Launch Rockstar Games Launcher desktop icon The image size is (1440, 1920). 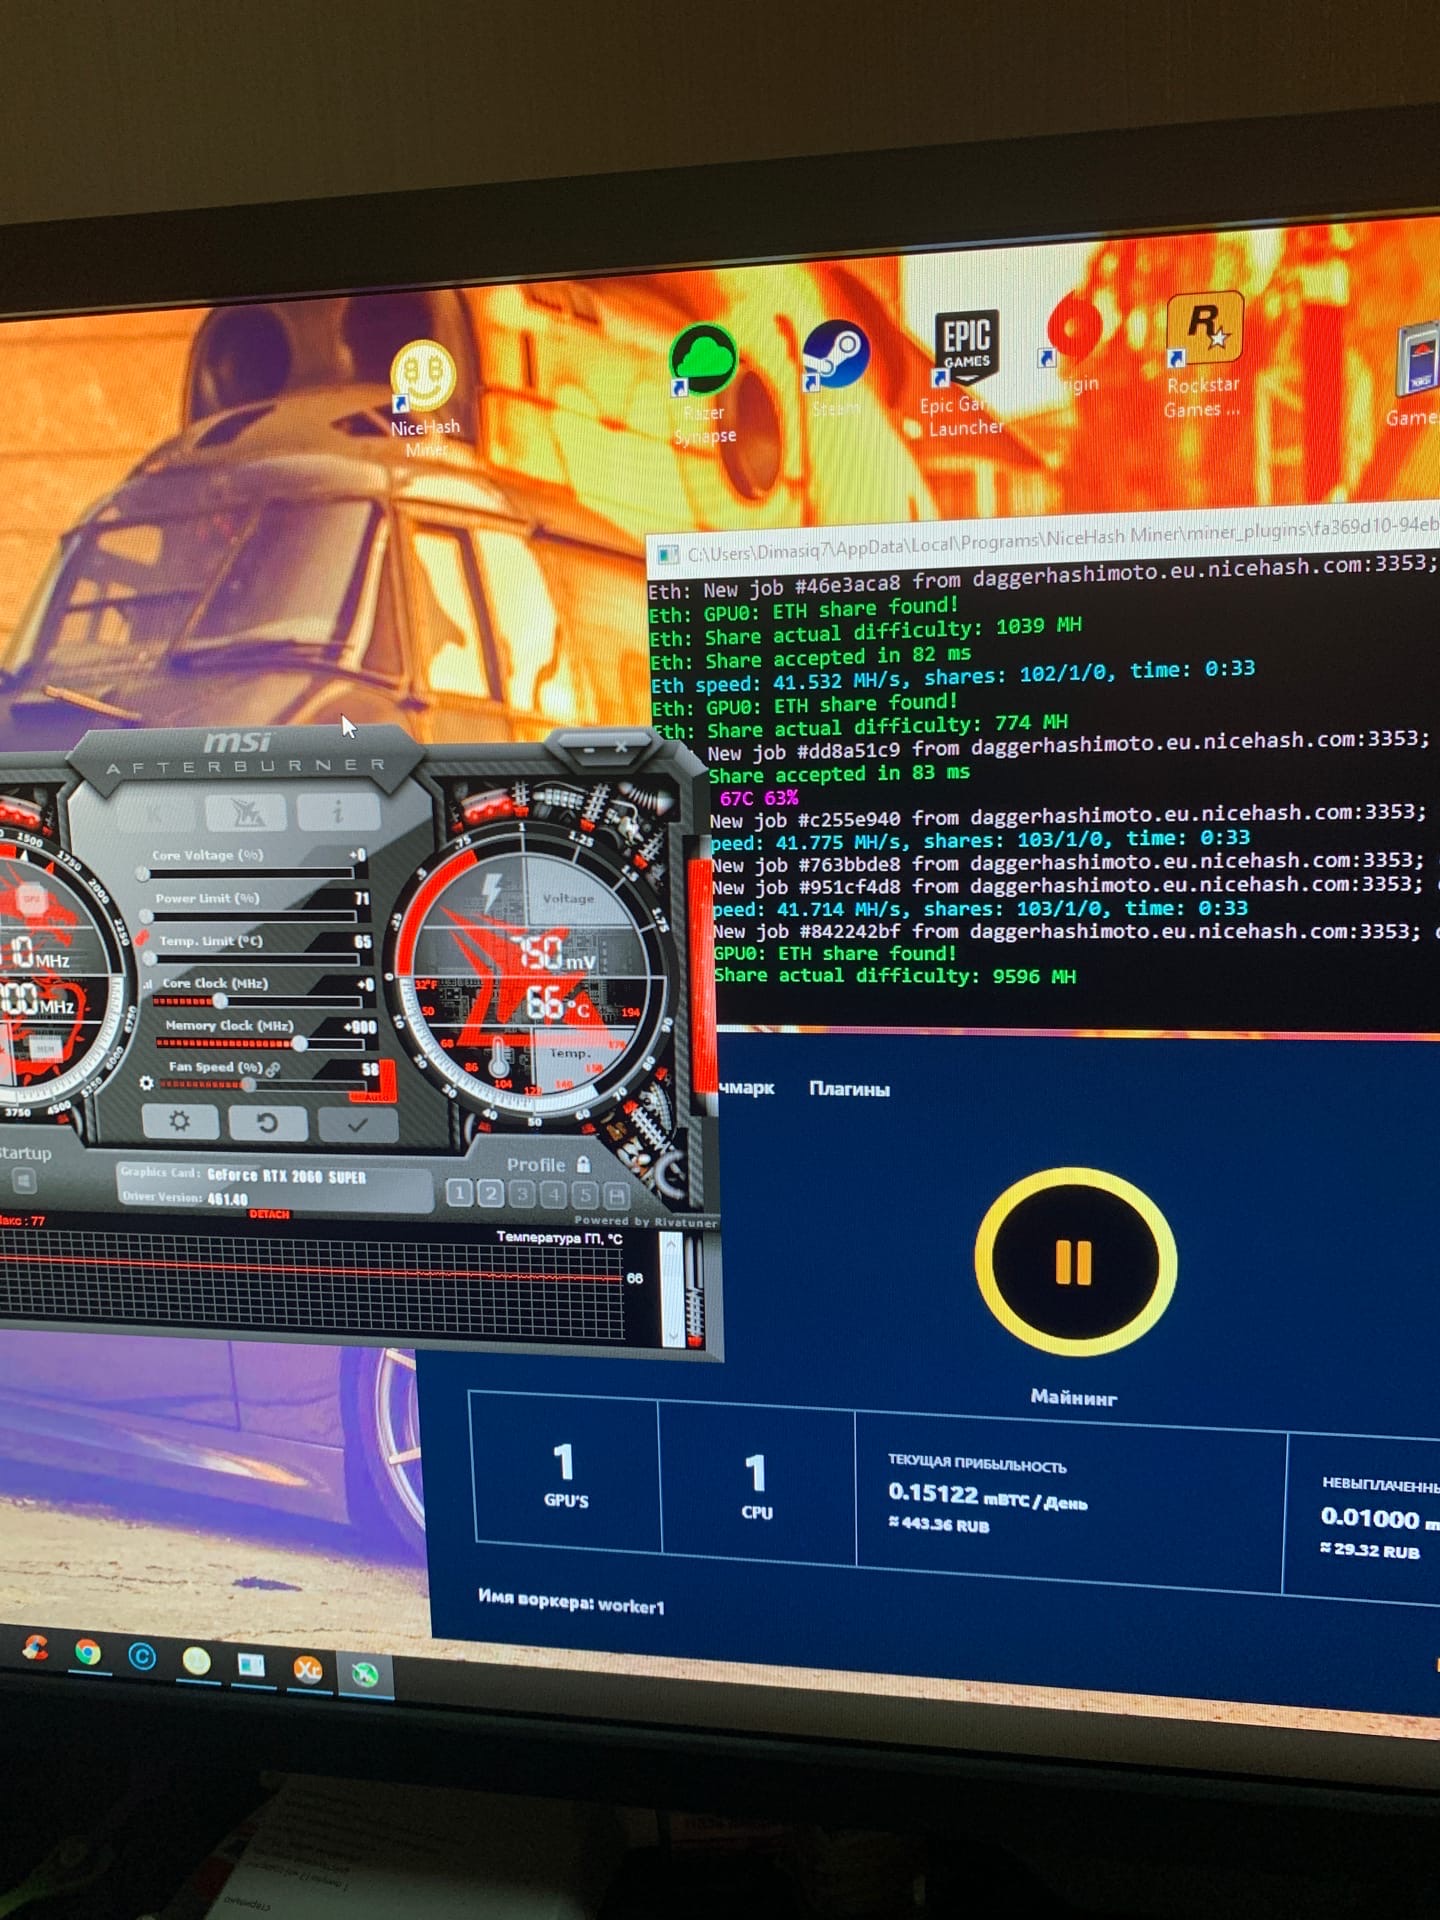click(x=1204, y=355)
